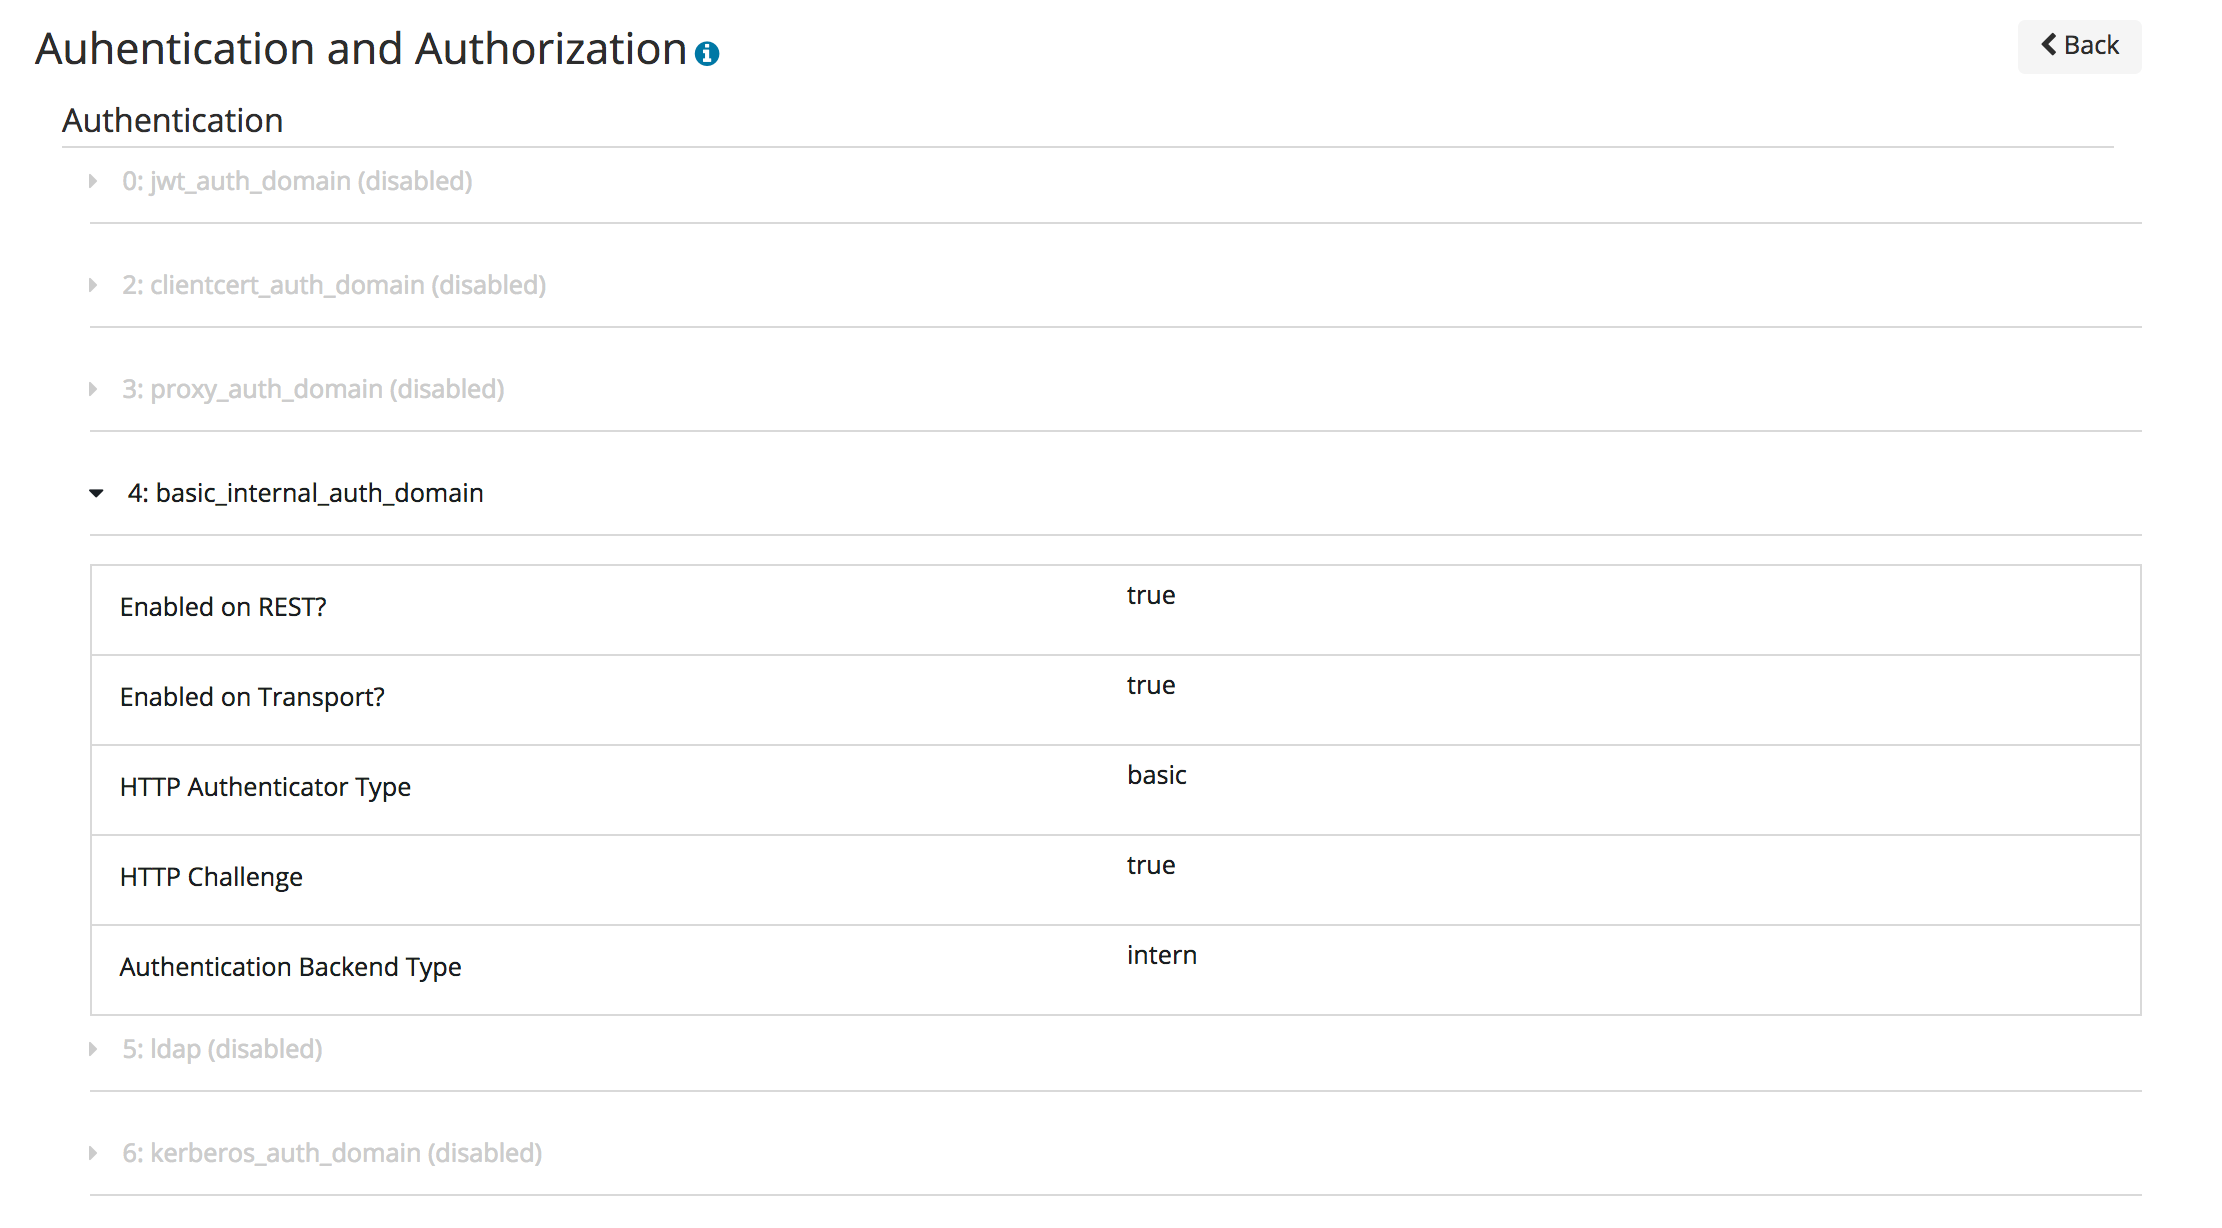This screenshot has width=2222, height=1228.
Task: Click the Authentication section heading
Action: [x=172, y=120]
